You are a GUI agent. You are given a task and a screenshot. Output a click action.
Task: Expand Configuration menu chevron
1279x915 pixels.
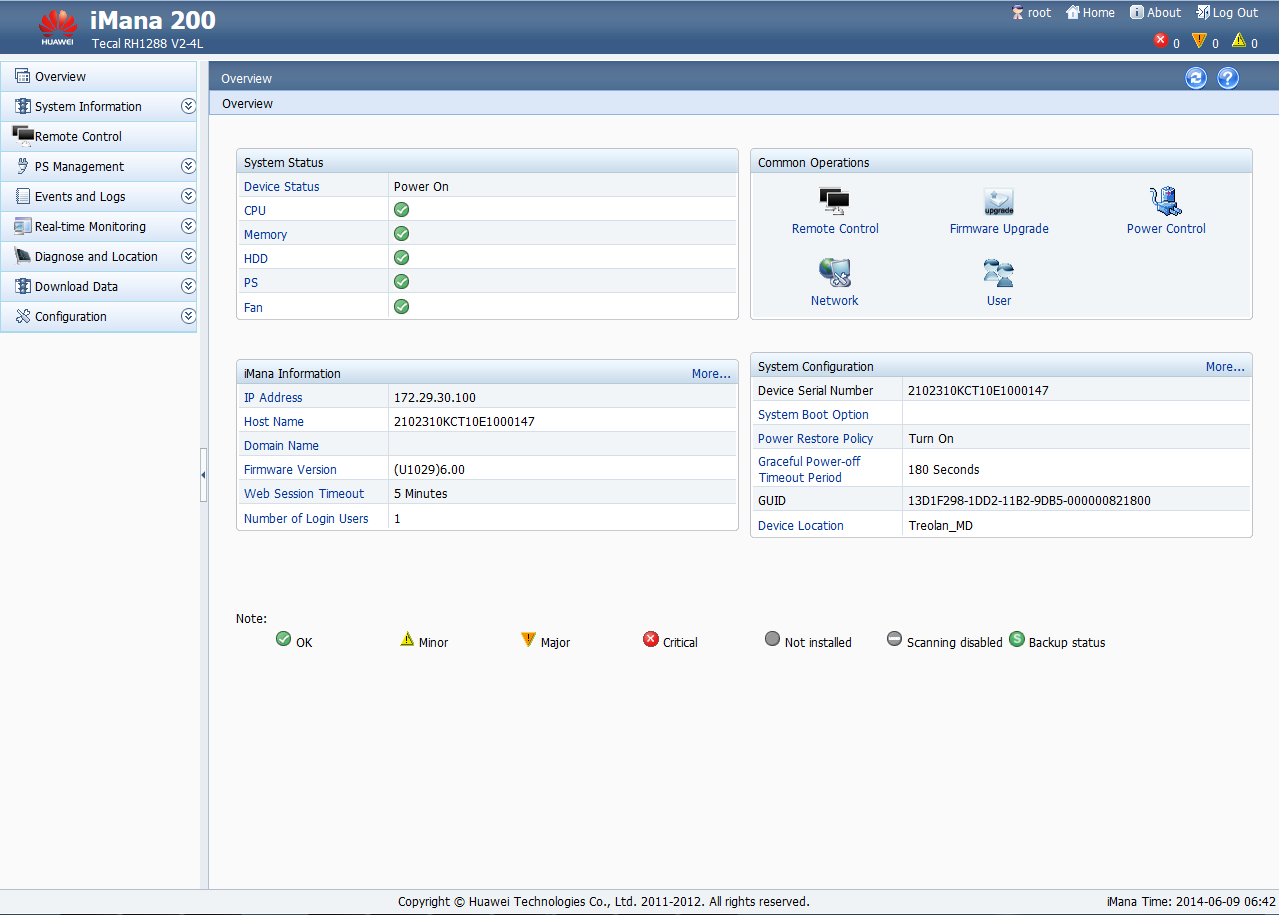click(187, 316)
